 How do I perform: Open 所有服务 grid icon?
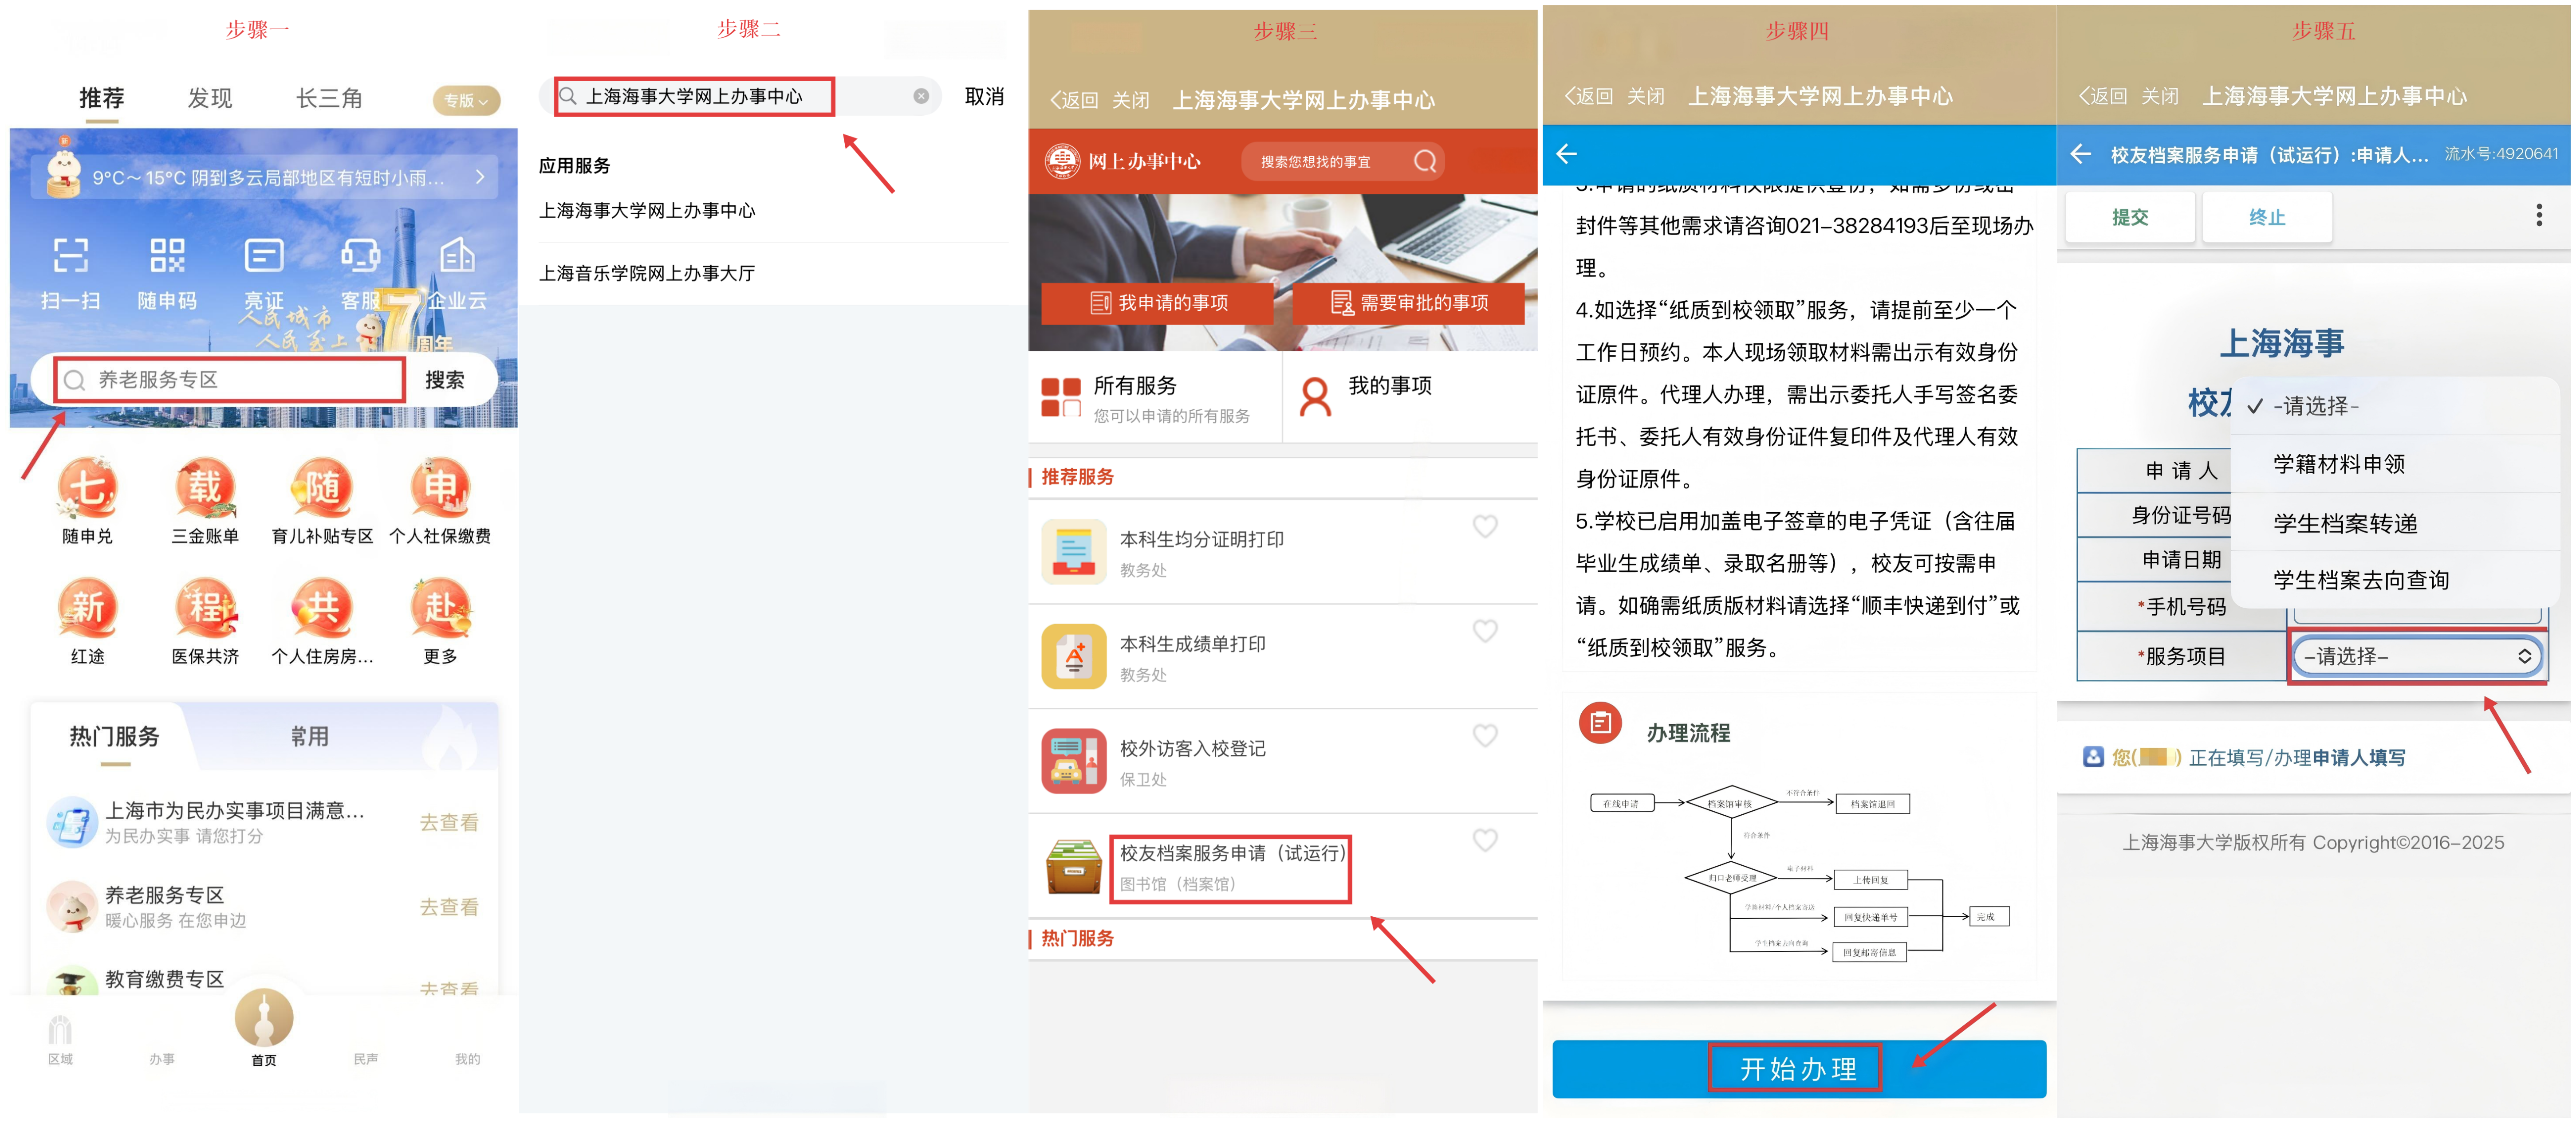pyautogui.click(x=1061, y=397)
